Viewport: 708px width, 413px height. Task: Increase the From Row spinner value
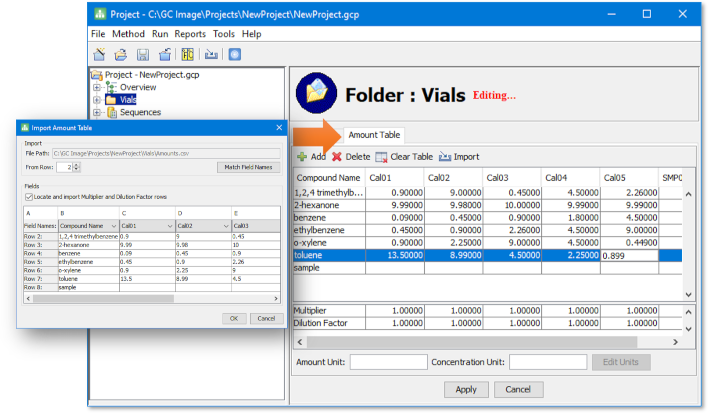pyautogui.click(x=76, y=165)
